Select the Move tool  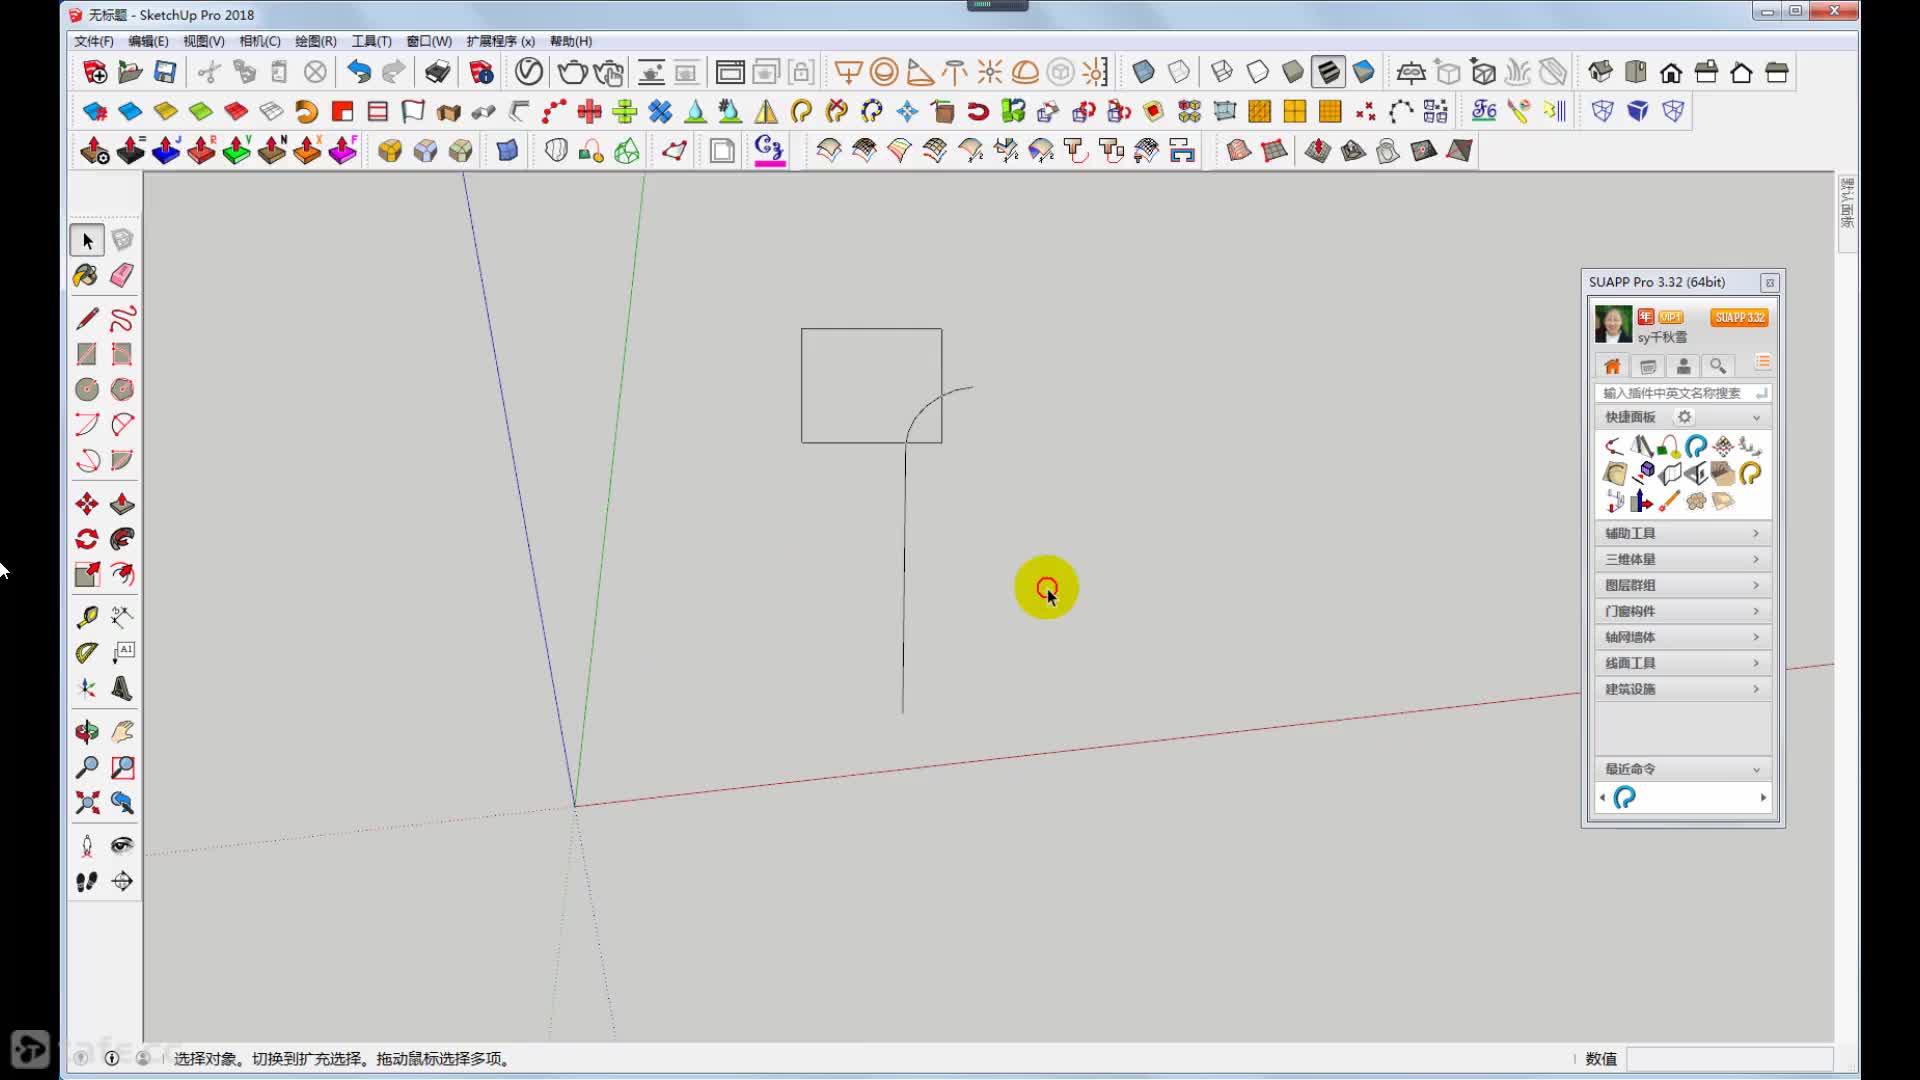pos(87,503)
